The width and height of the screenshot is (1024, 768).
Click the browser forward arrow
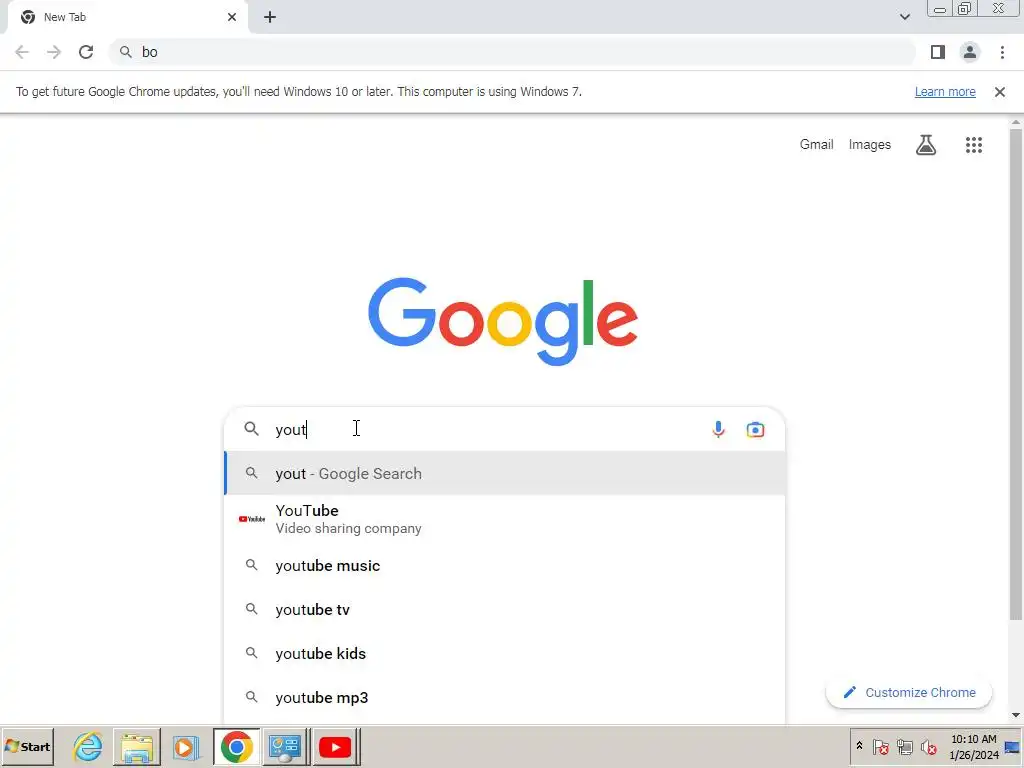click(54, 52)
